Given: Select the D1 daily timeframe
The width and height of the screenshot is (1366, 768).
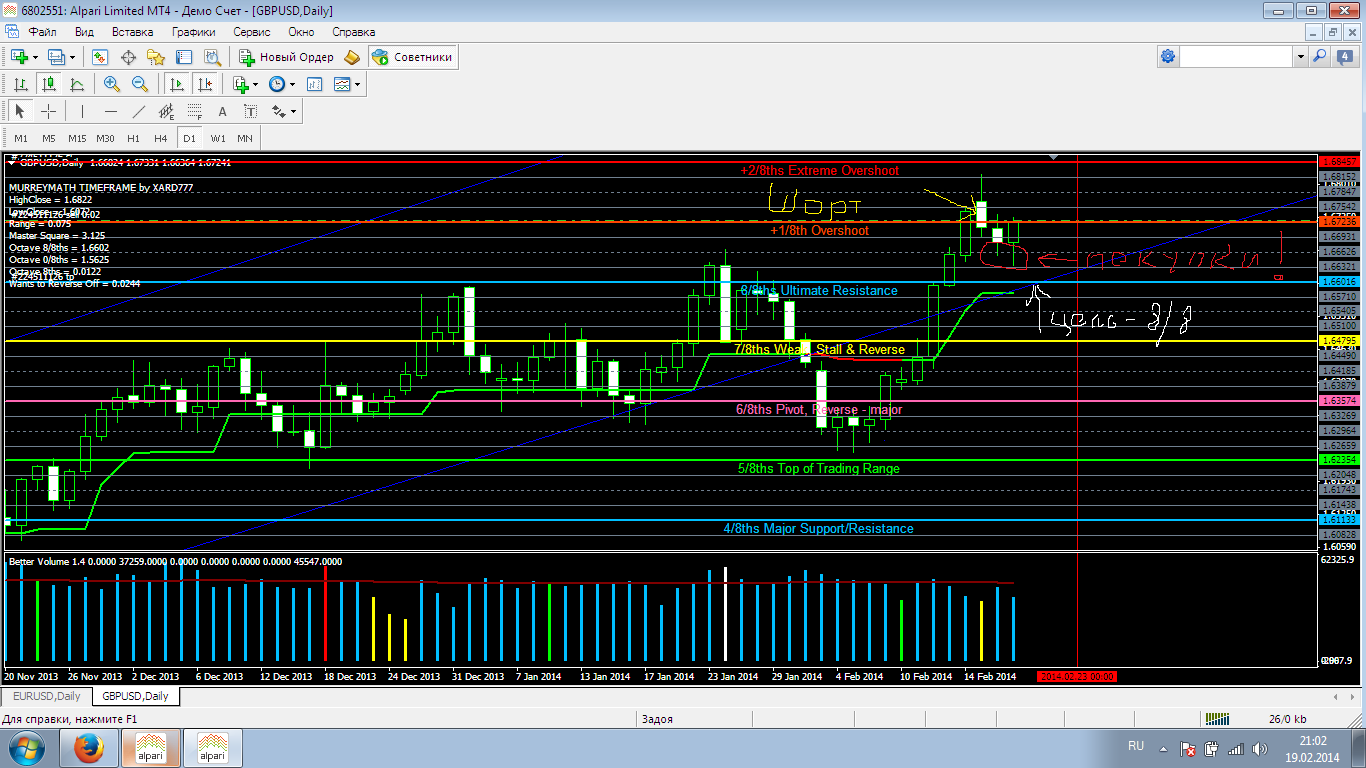Looking at the screenshot, I should click(189, 138).
